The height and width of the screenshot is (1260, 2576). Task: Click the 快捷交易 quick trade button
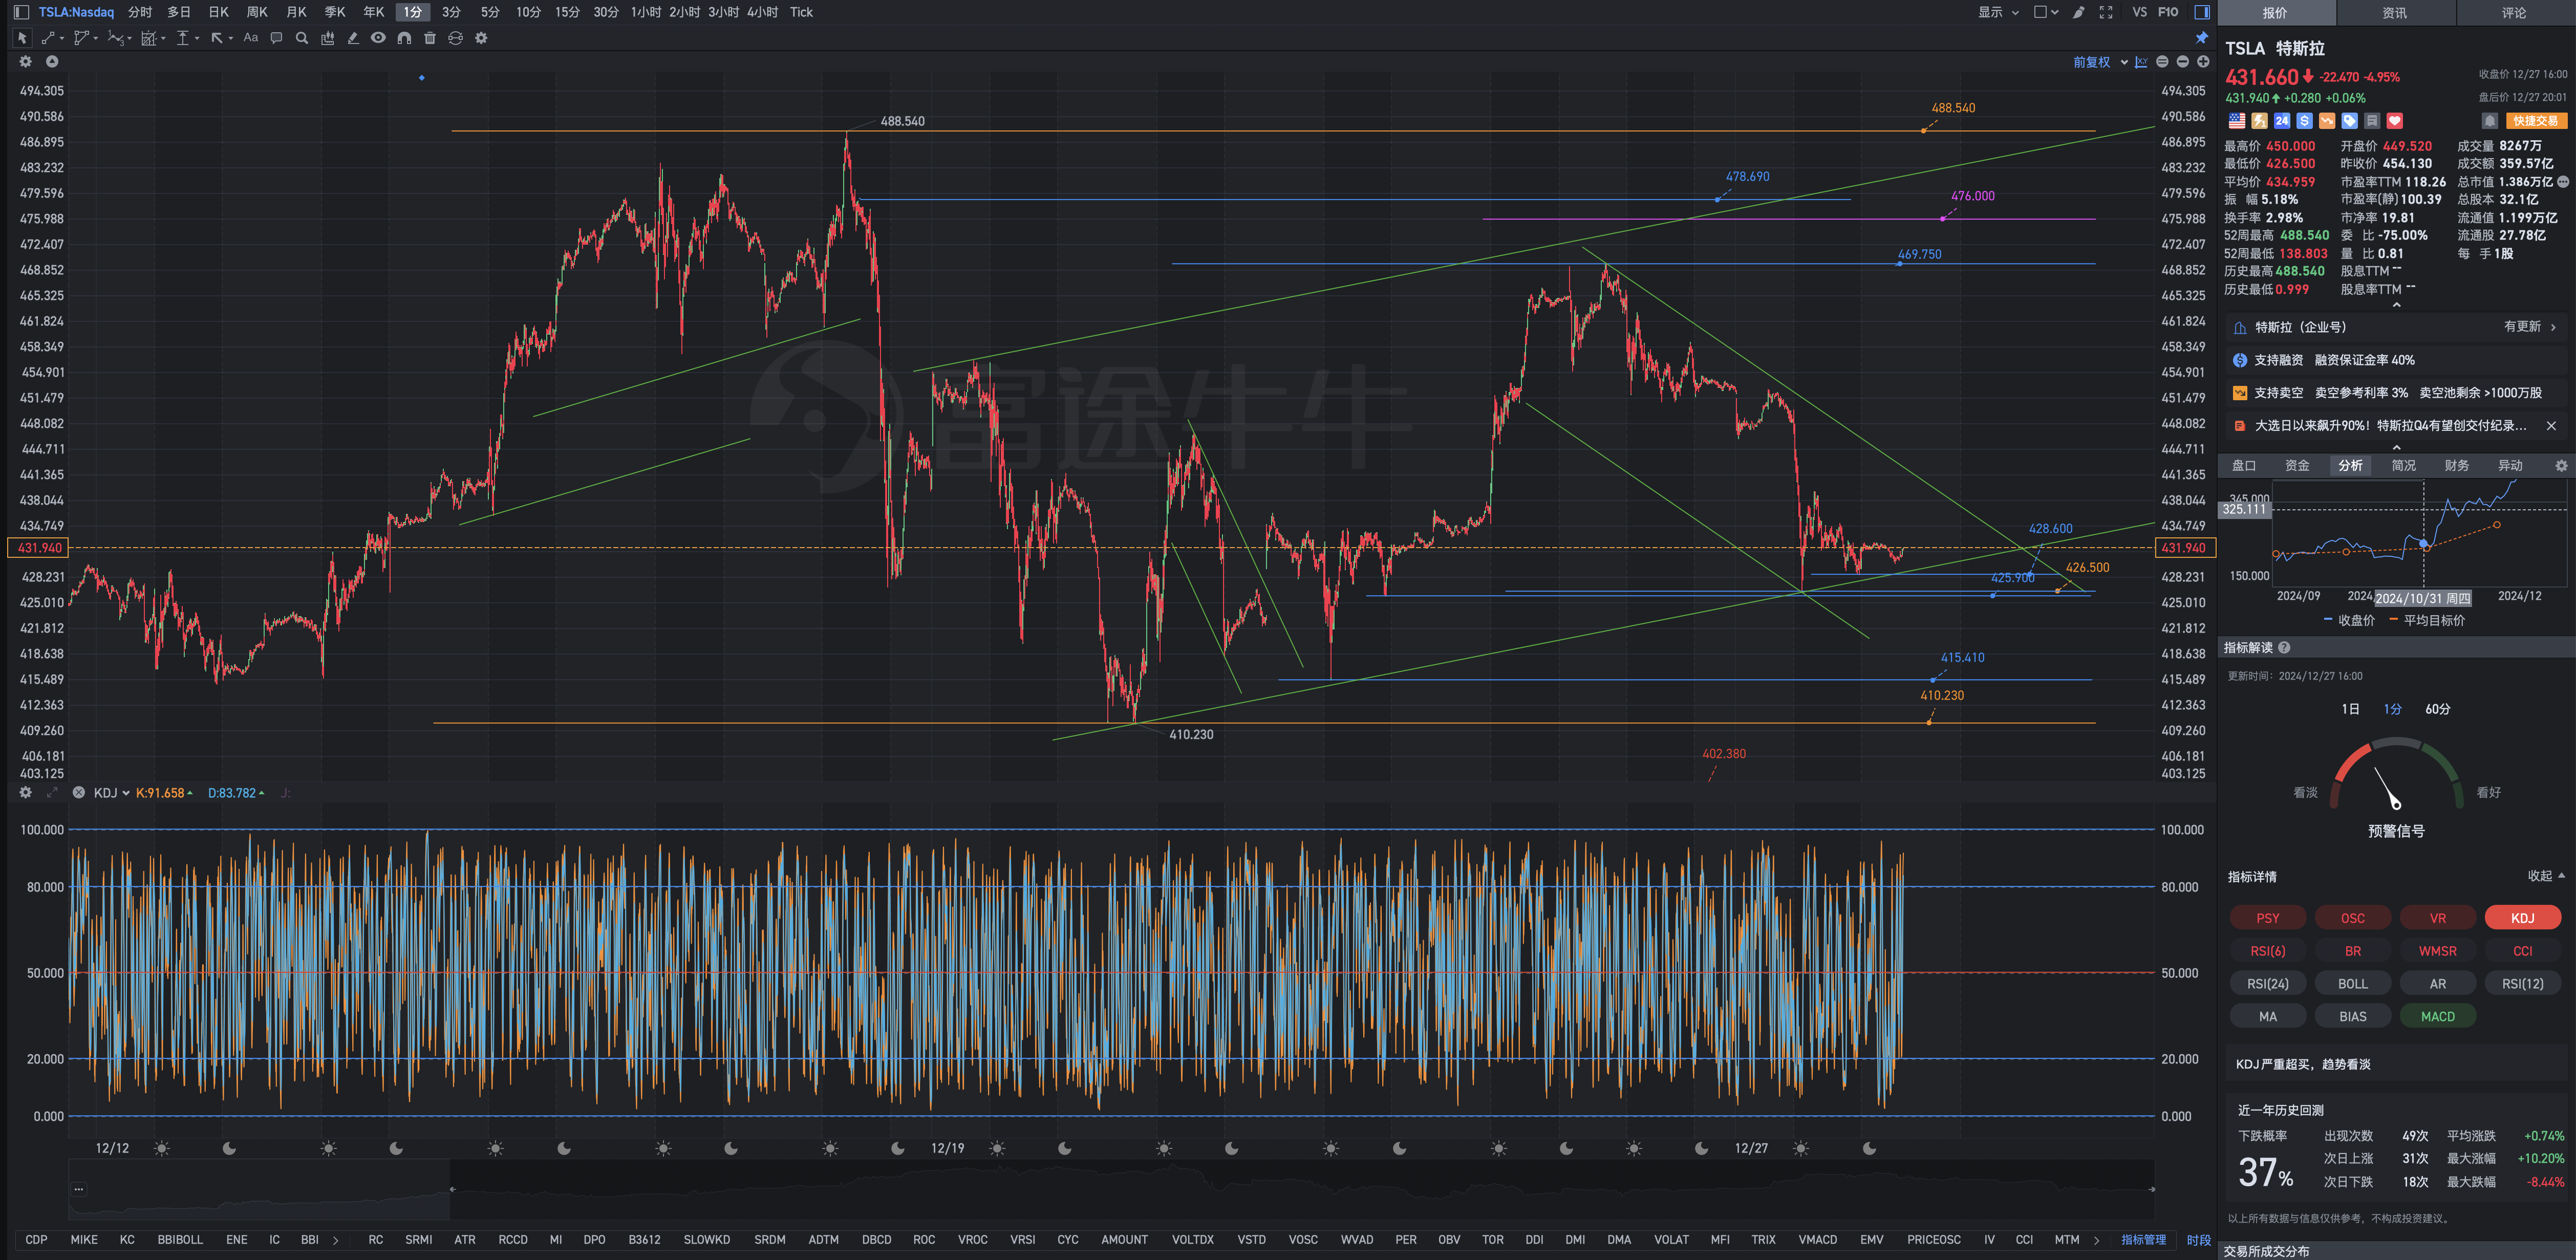(2536, 121)
